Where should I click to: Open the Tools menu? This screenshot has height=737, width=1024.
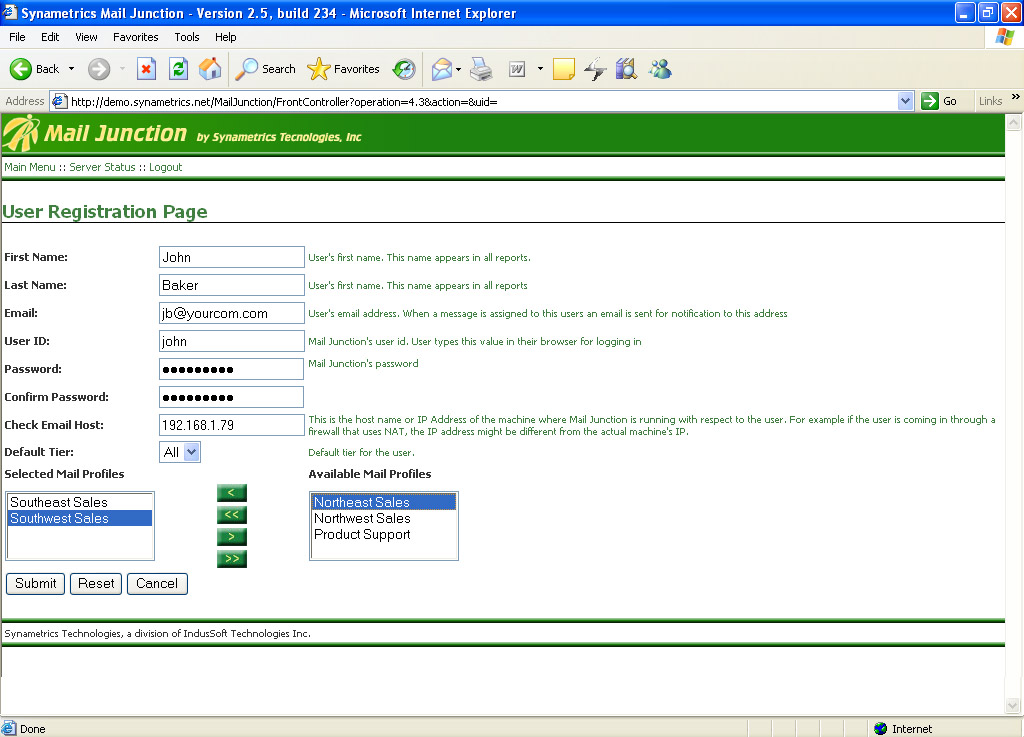(187, 37)
